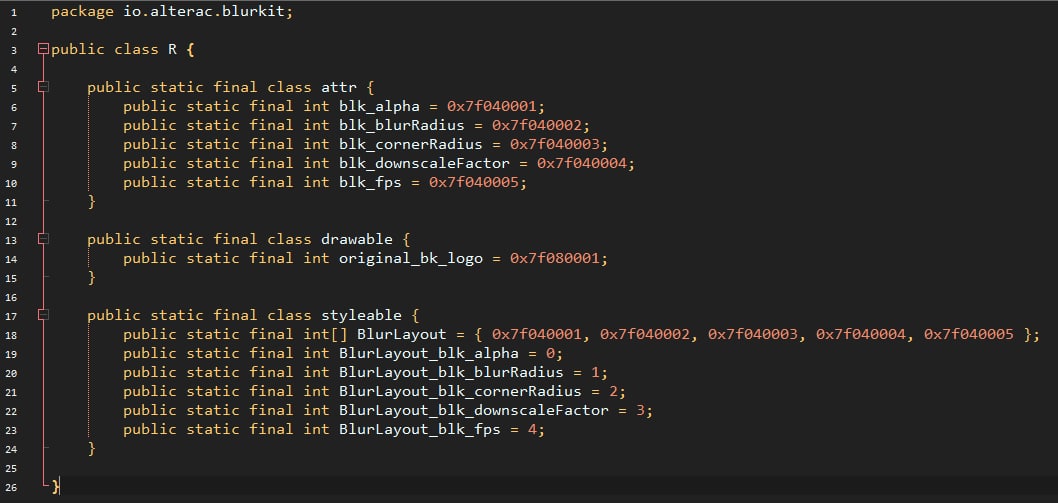Click the value 0x7f040001 on line 6
Viewport: 1058px width, 503px height.
pos(492,107)
